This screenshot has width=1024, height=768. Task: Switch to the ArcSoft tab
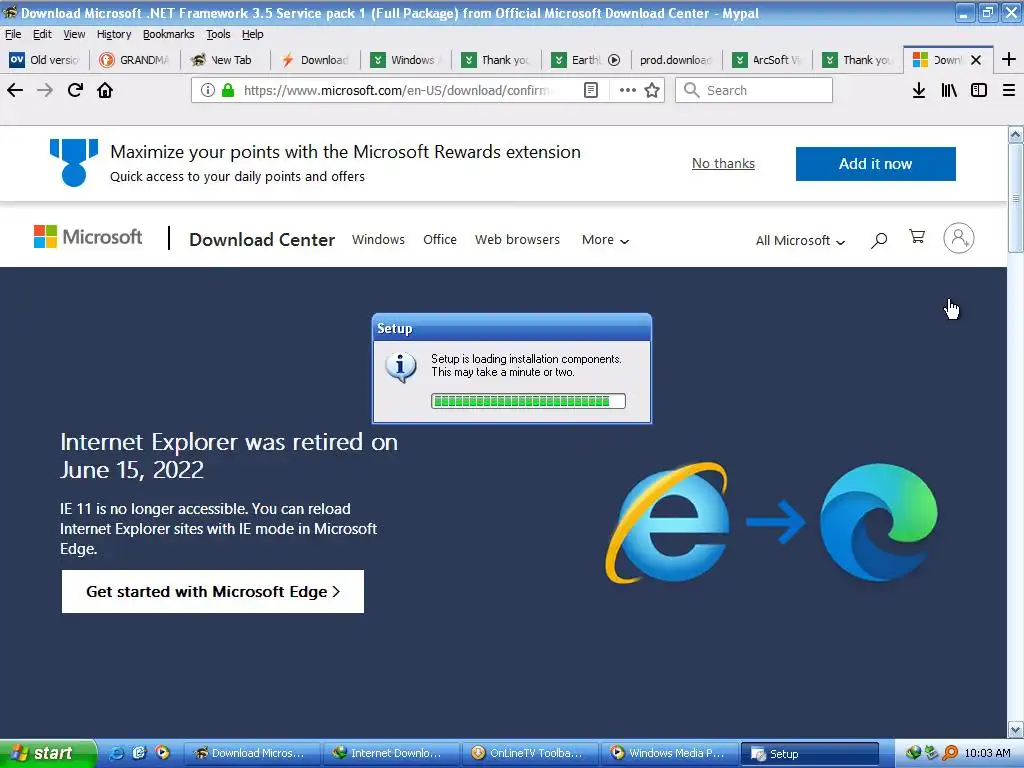coord(768,60)
